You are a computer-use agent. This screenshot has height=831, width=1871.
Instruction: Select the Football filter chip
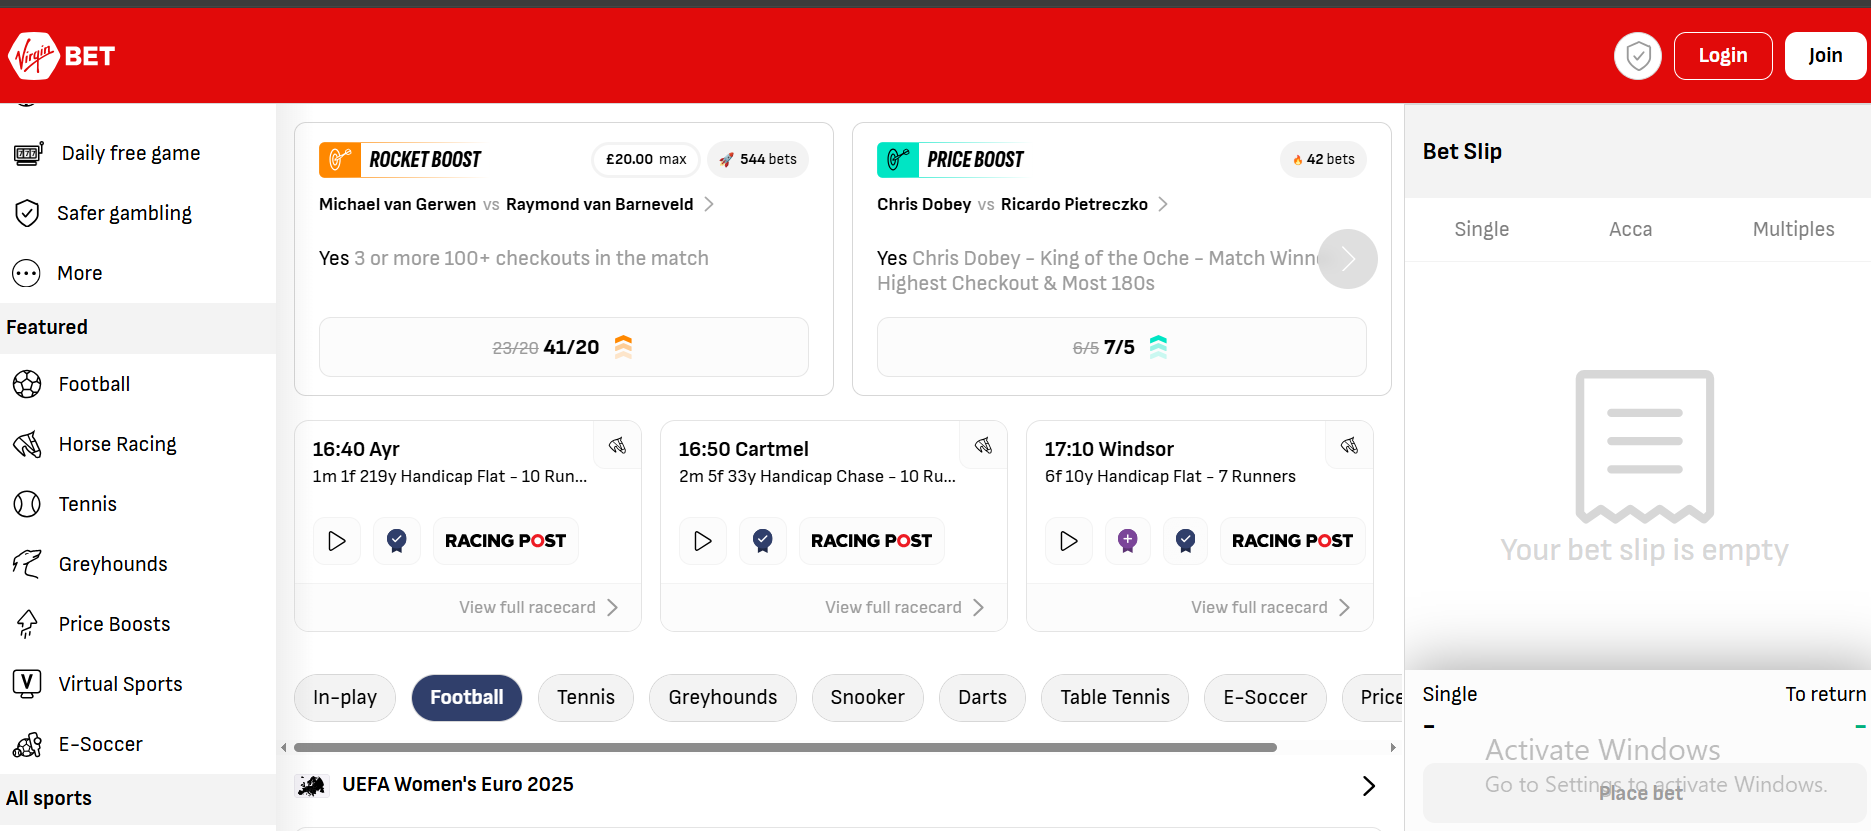click(x=467, y=698)
